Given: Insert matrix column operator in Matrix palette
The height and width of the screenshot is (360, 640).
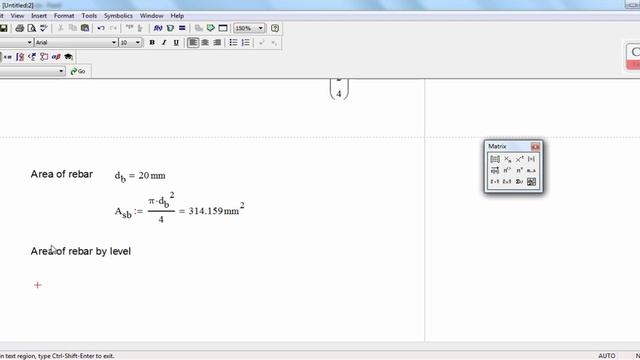Looking at the screenshot, I should click(x=507, y=170).
